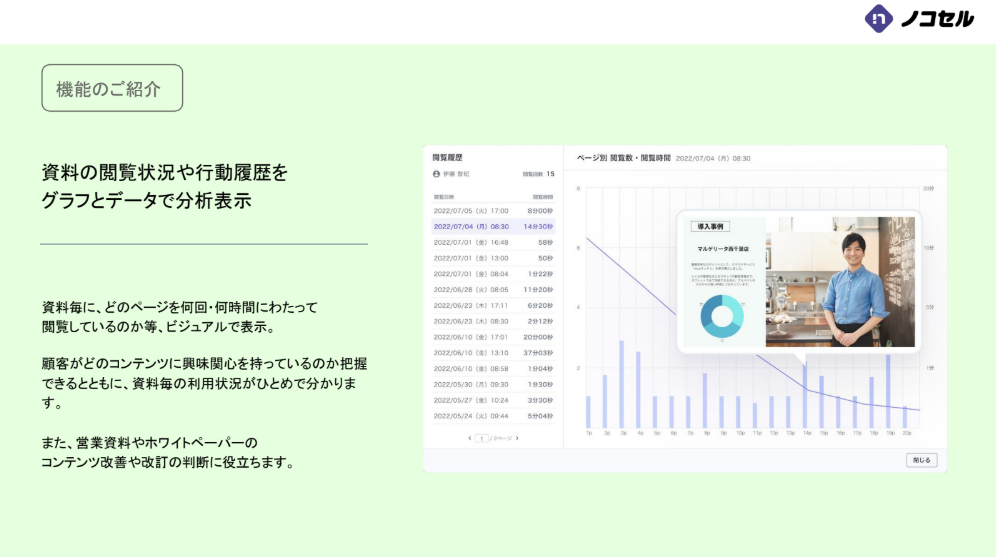Click the Nocosell logo icon
Viewport: 996px width, 557px height.
[x=878, y=18]
